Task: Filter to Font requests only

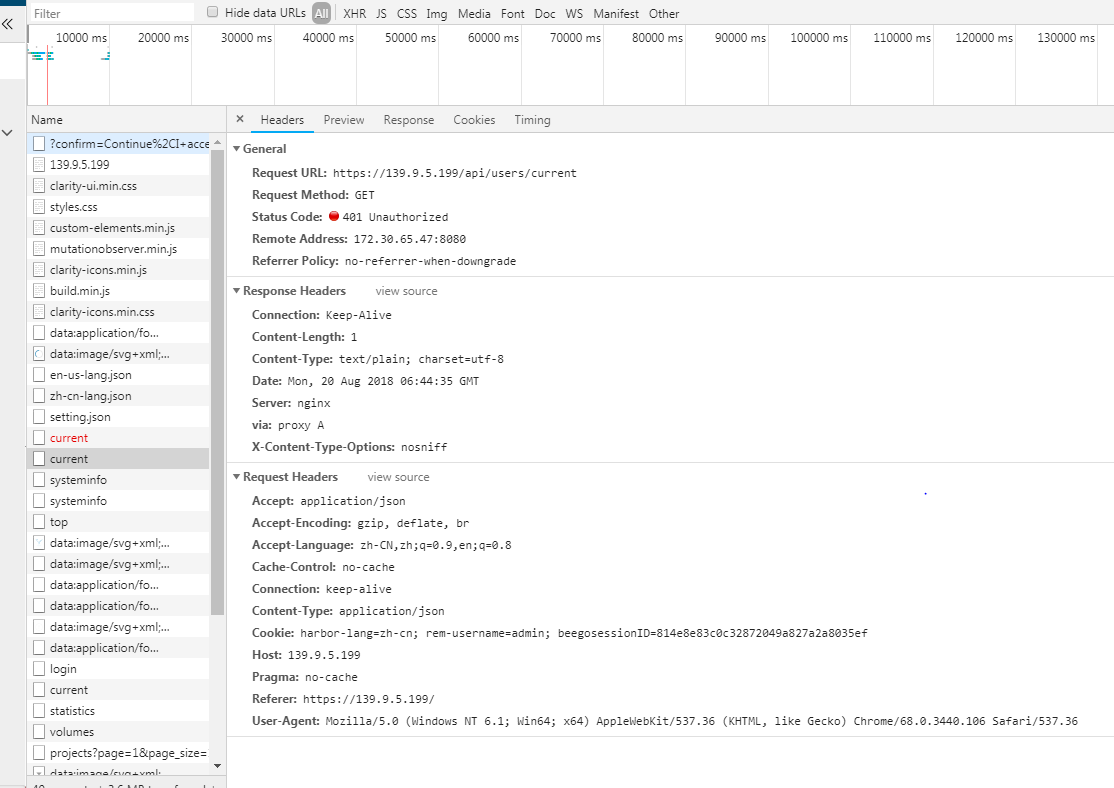Action: 512,13
